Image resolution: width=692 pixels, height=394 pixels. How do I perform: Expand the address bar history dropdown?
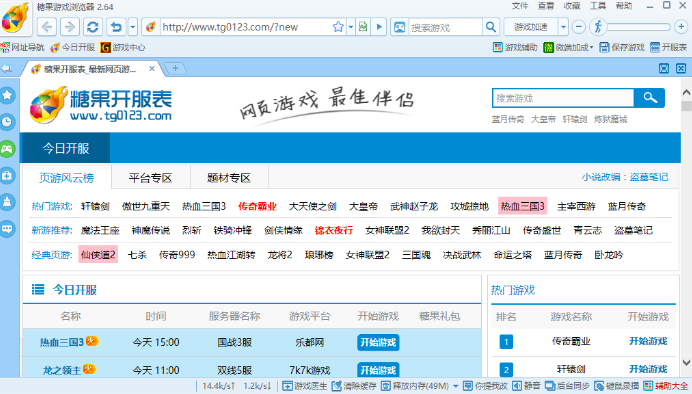351,27
